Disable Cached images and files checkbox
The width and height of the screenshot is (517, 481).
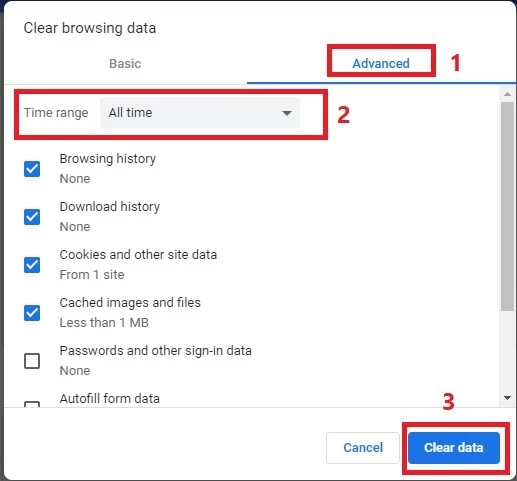click(x=32, y=313)
